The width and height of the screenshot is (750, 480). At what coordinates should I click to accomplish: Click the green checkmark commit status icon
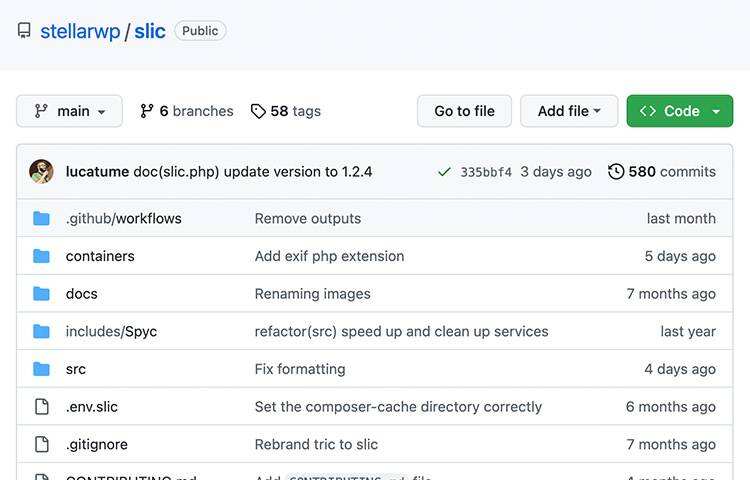click(x=444, y=172)
